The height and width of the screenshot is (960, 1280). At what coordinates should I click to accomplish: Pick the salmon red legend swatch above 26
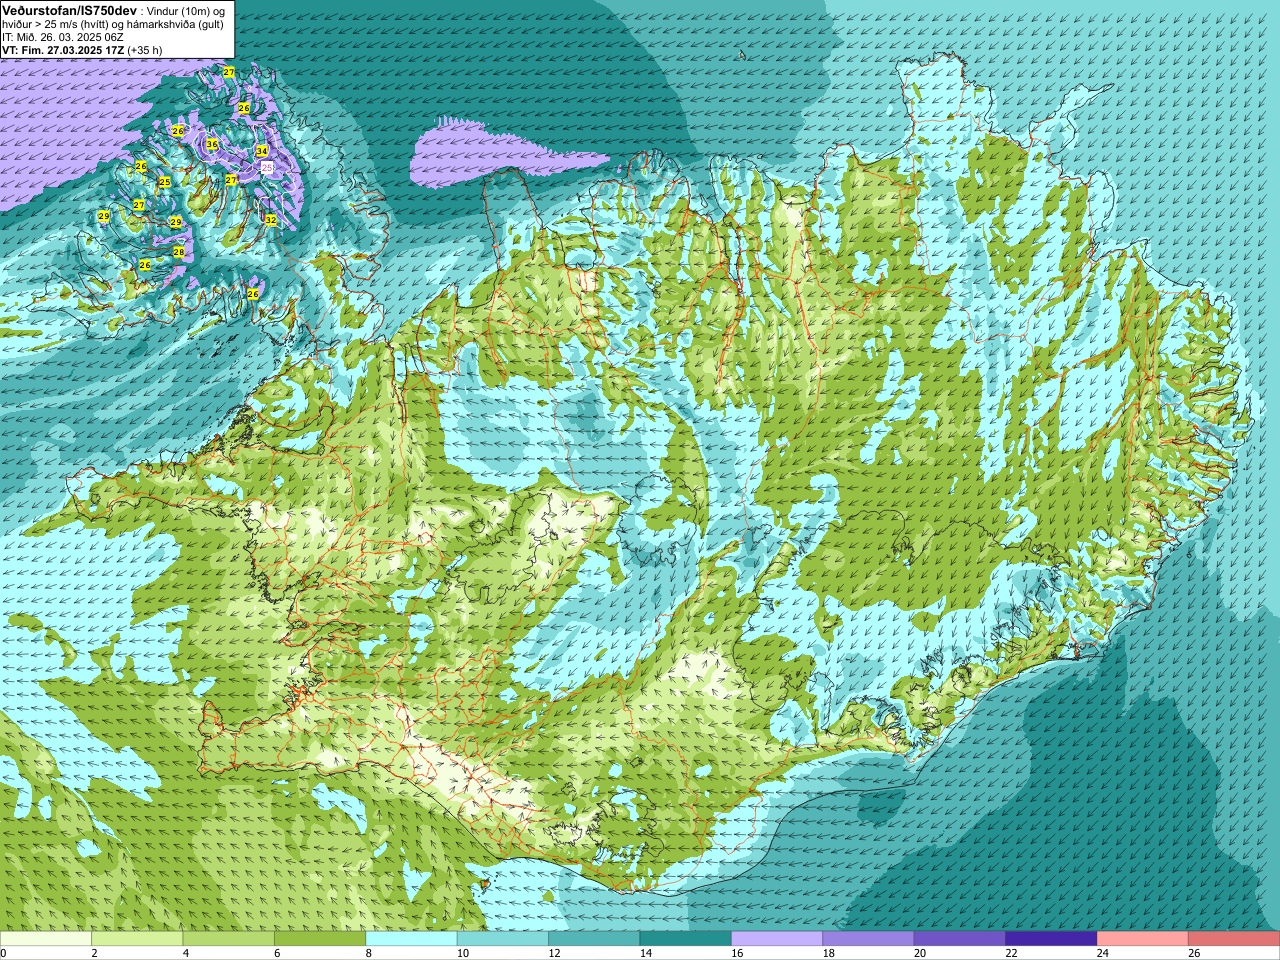coord(1234,939)
